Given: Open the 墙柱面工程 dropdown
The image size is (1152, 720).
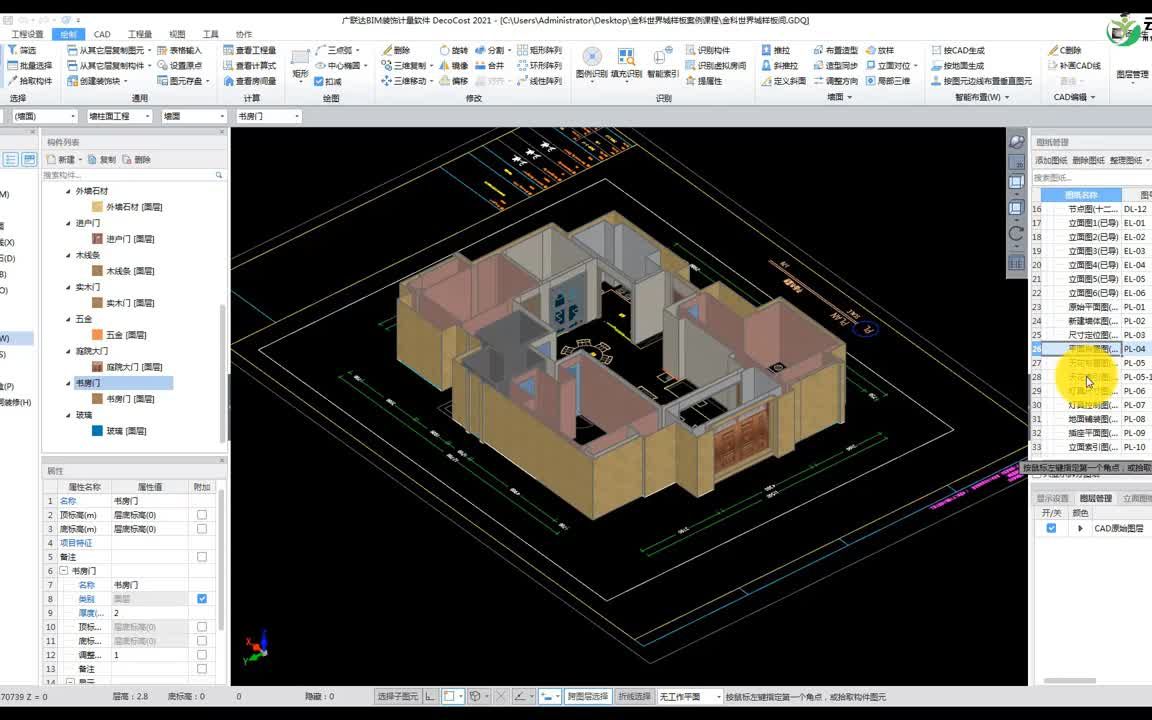Looking at the screenshot, I should tap(119, 116).
